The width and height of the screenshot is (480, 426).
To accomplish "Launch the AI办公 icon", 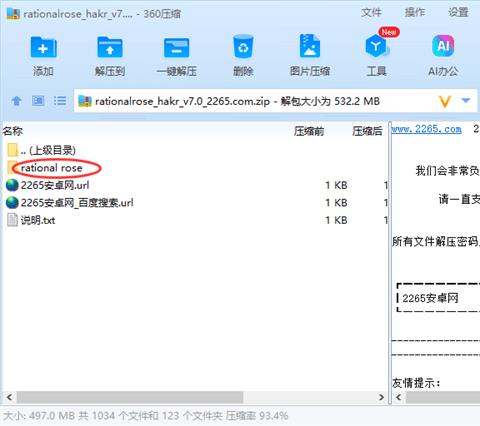I will 443,46.
